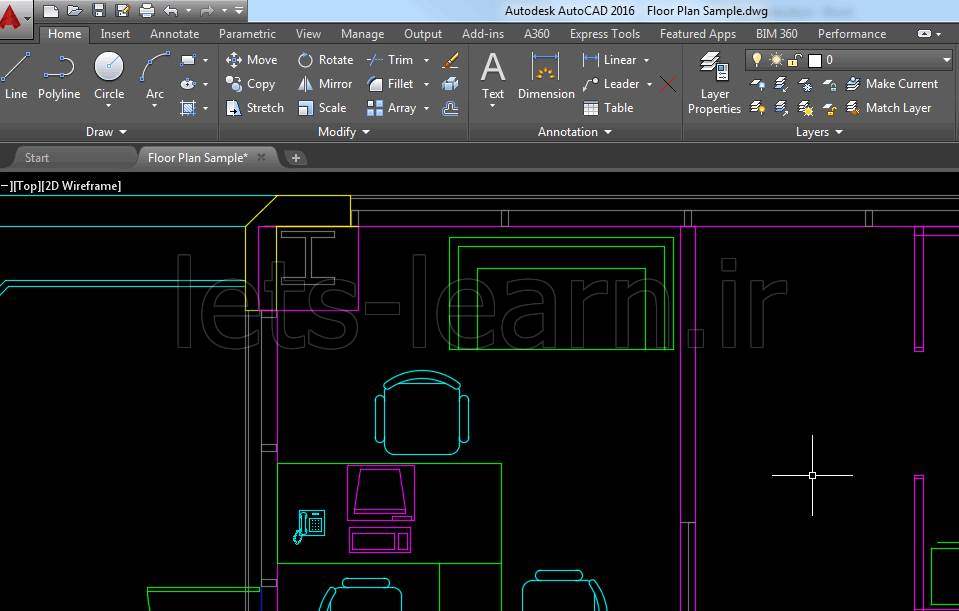Insert a Table from Annotation panel
This screenshot has width=959, height=611.
[x=608, y=108]
